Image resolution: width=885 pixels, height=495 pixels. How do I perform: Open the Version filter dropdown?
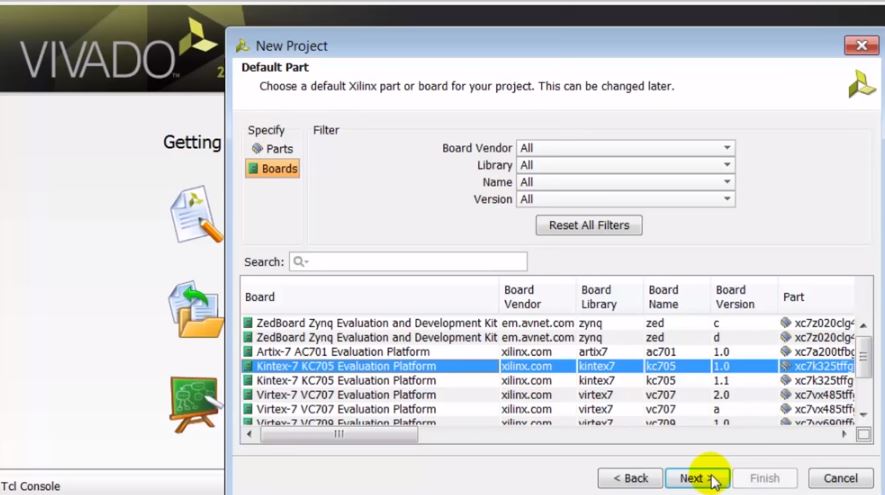[625, 199]
